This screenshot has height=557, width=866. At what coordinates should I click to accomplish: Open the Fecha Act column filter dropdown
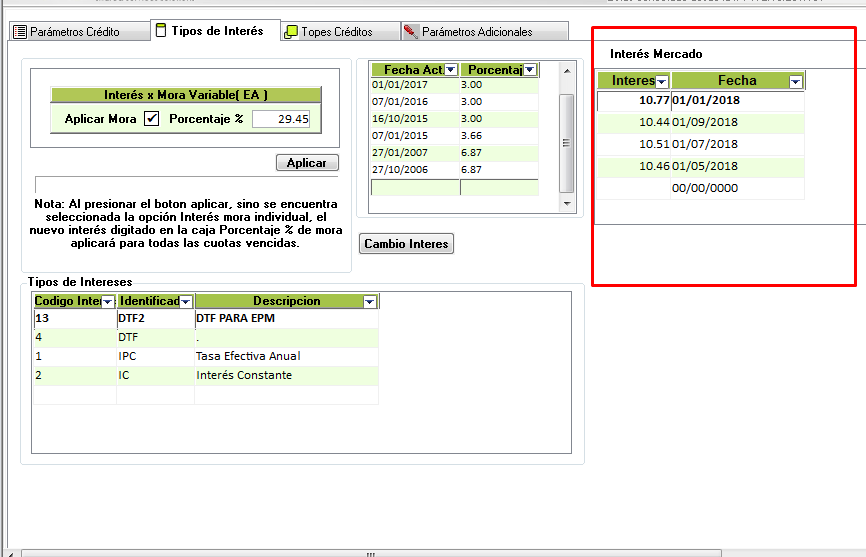coord(451,70)
